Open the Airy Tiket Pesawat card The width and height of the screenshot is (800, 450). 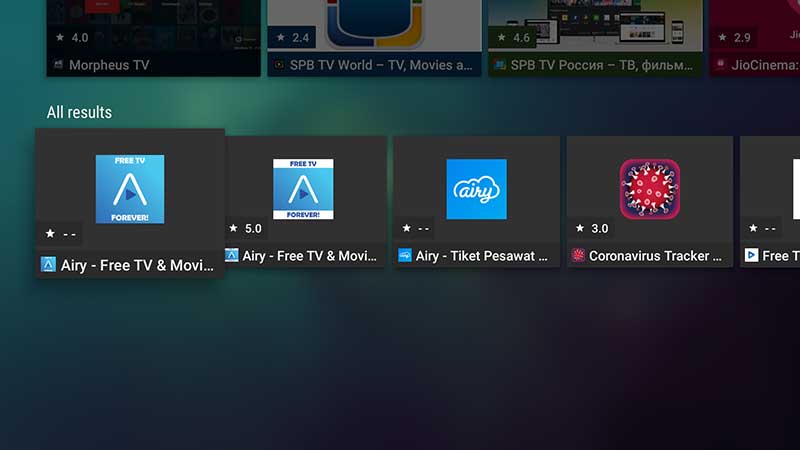[x=477, y=202]
